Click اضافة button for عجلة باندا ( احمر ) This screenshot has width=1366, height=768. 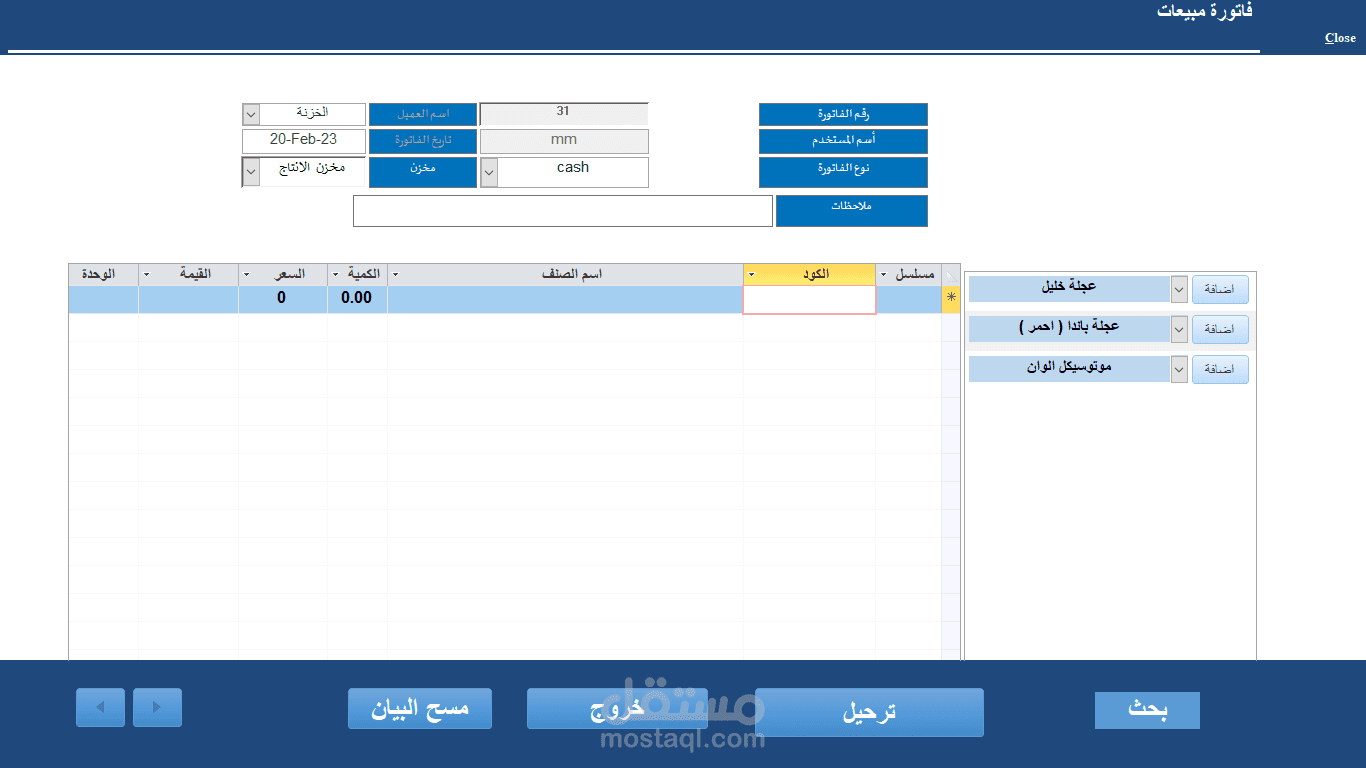tap(1220, 329)
